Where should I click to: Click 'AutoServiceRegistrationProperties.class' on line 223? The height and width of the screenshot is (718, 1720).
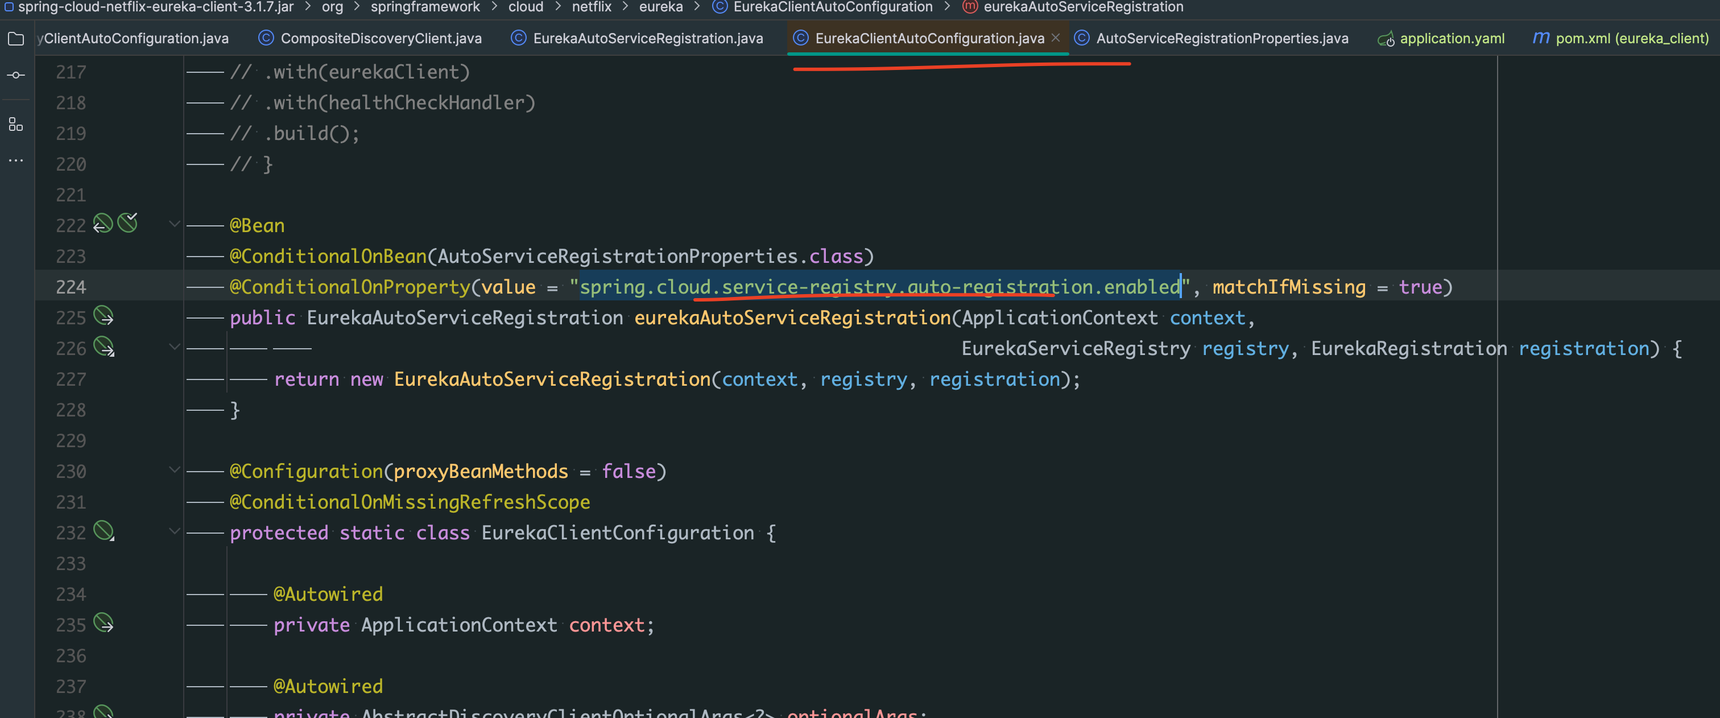tap(650, 256)
